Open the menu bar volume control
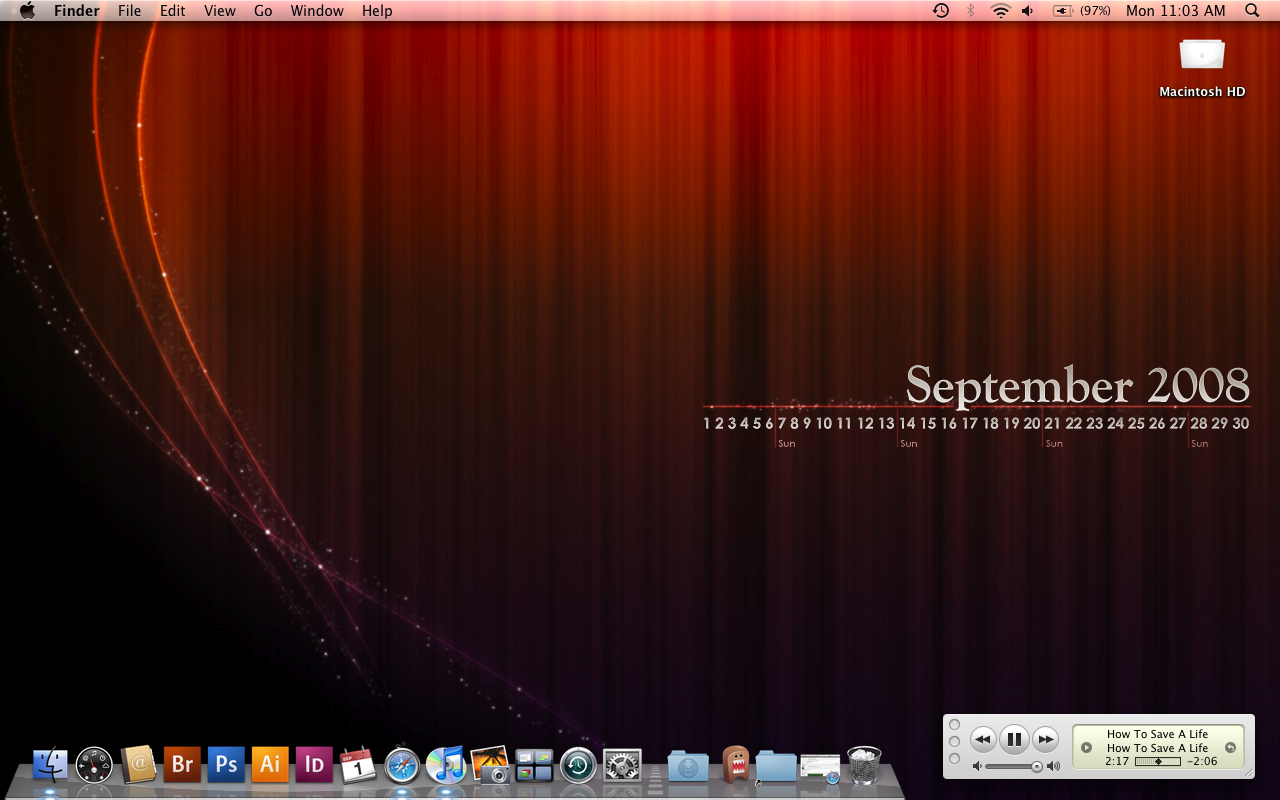1280x800 pixels. [1028, 10]
